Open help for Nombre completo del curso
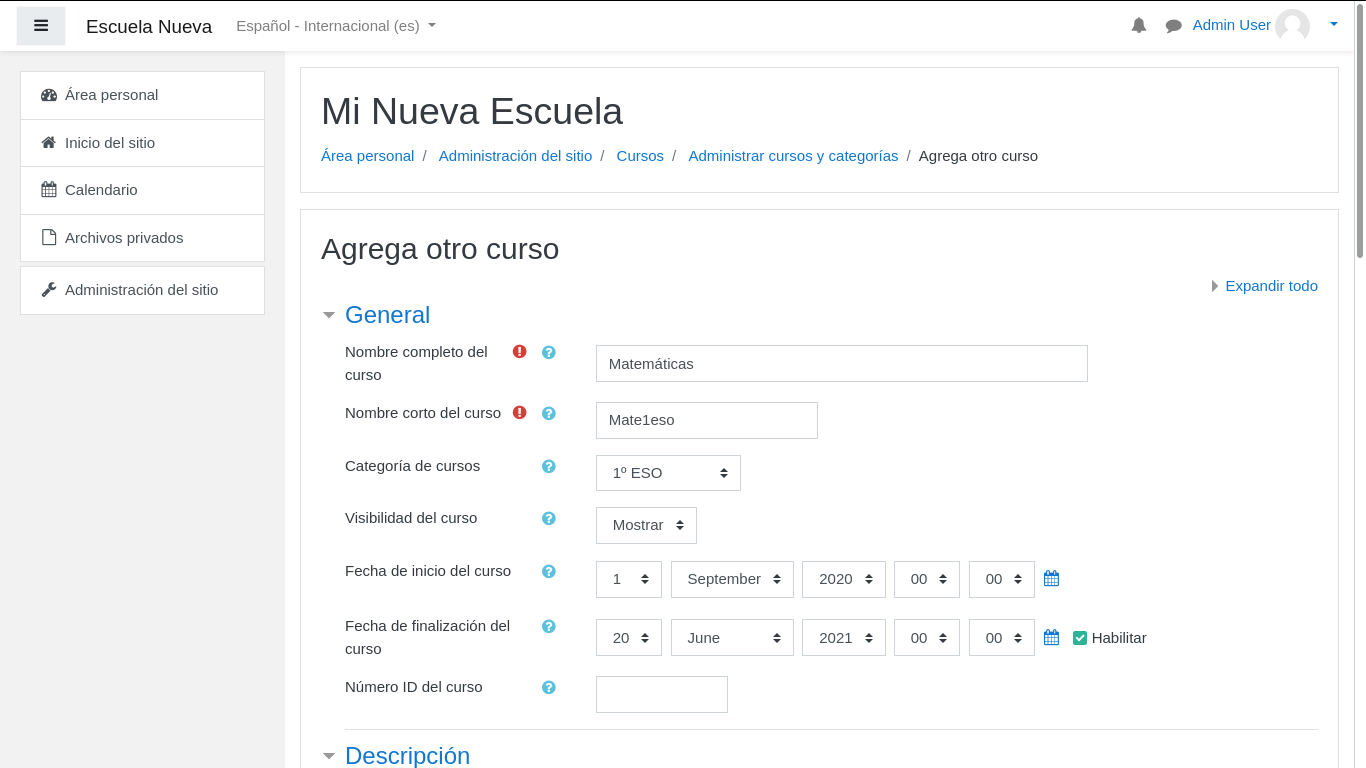Image resolution: width=1366 pixels, height=768 pixels. pyautogui.click(x=548, y=352)
